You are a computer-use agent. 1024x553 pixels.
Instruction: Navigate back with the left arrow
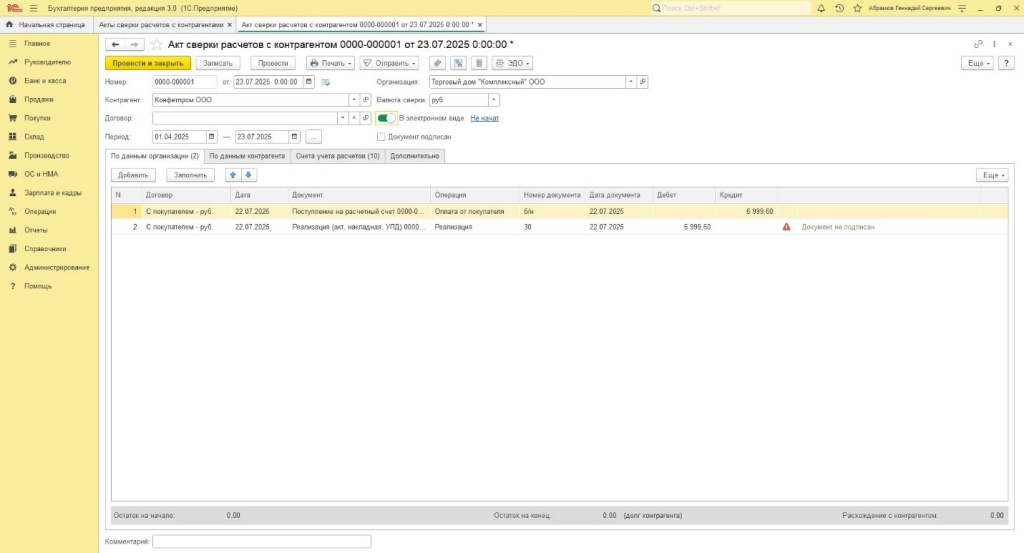[115, 44]
